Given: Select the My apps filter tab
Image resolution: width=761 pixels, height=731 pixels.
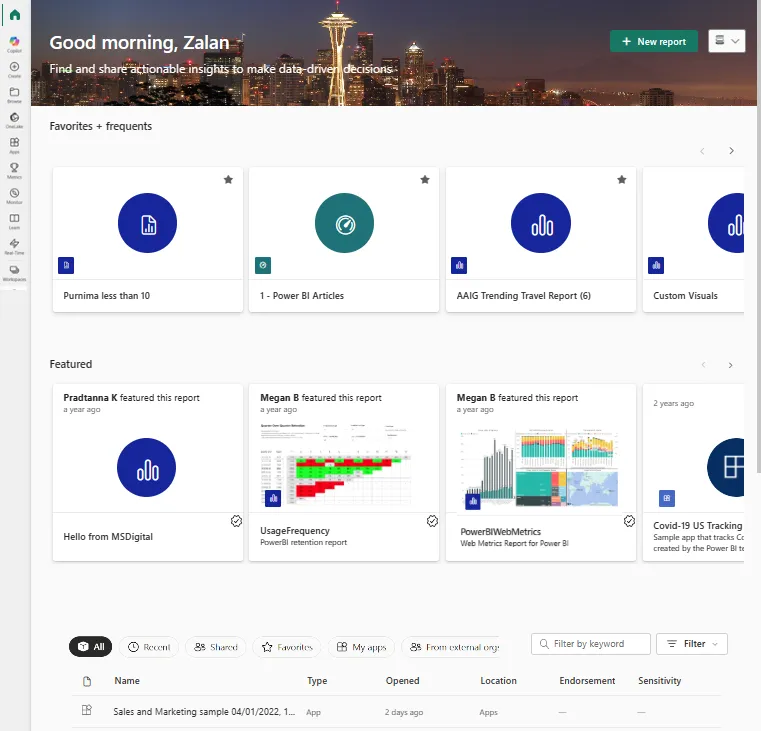Looking at the screenshot, I should pos(362,647).
